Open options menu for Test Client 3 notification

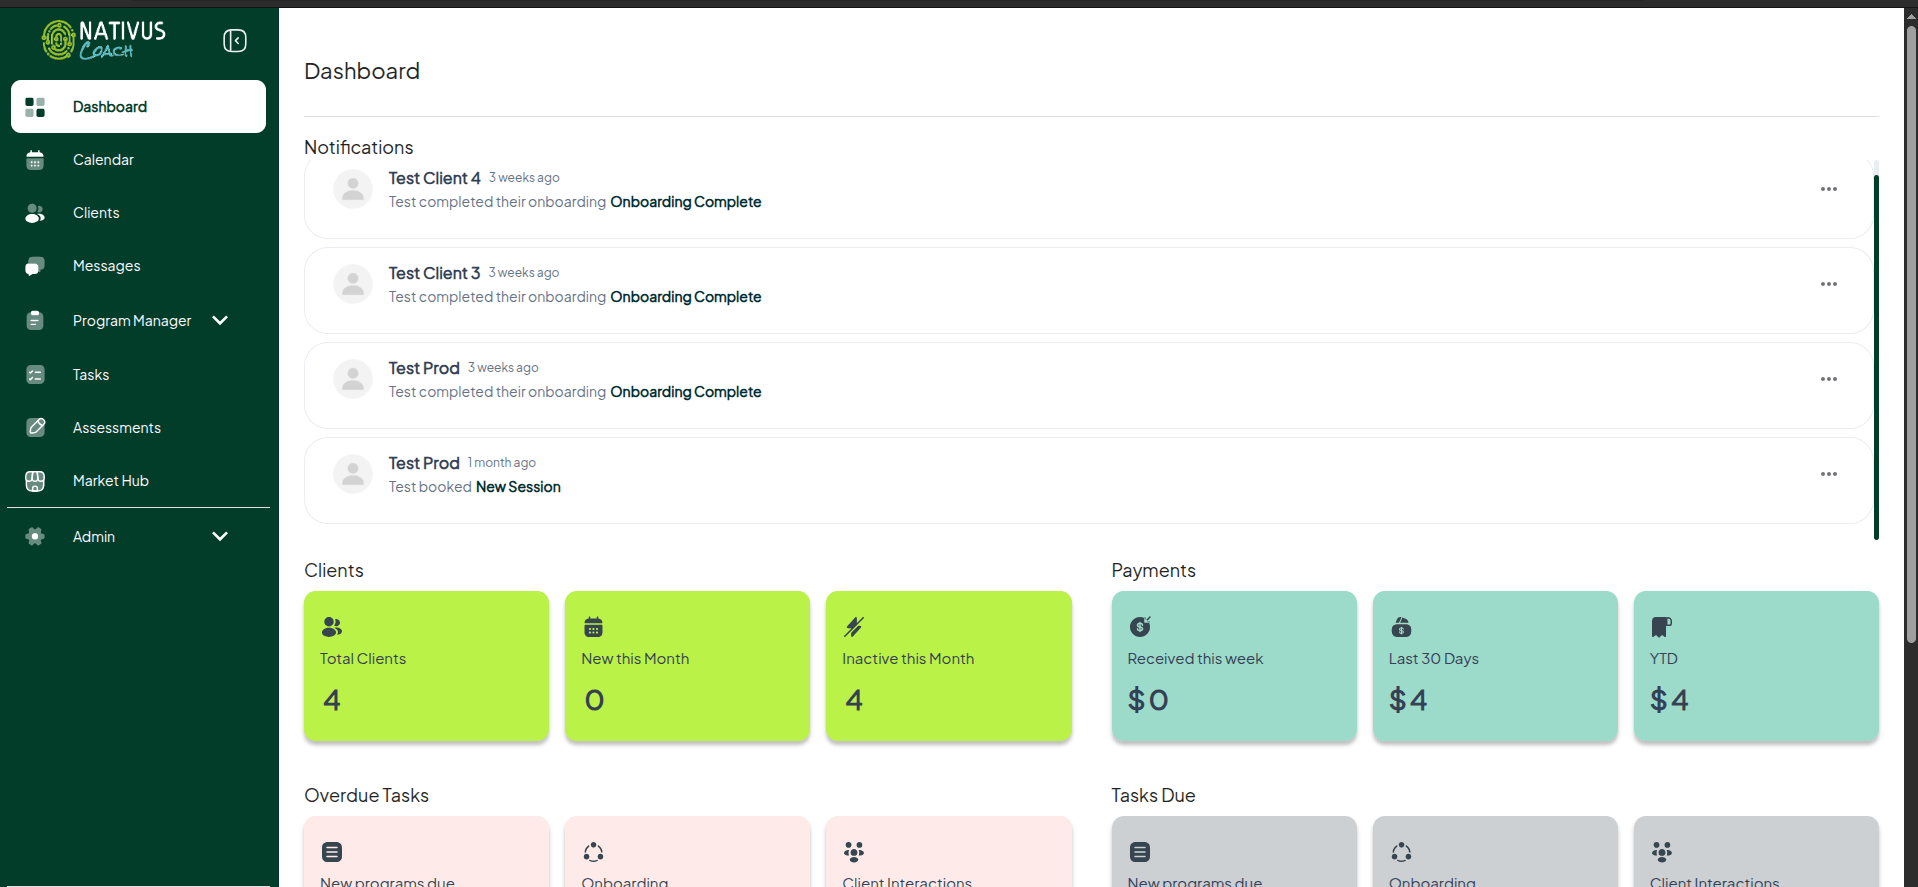(1828, 284)
